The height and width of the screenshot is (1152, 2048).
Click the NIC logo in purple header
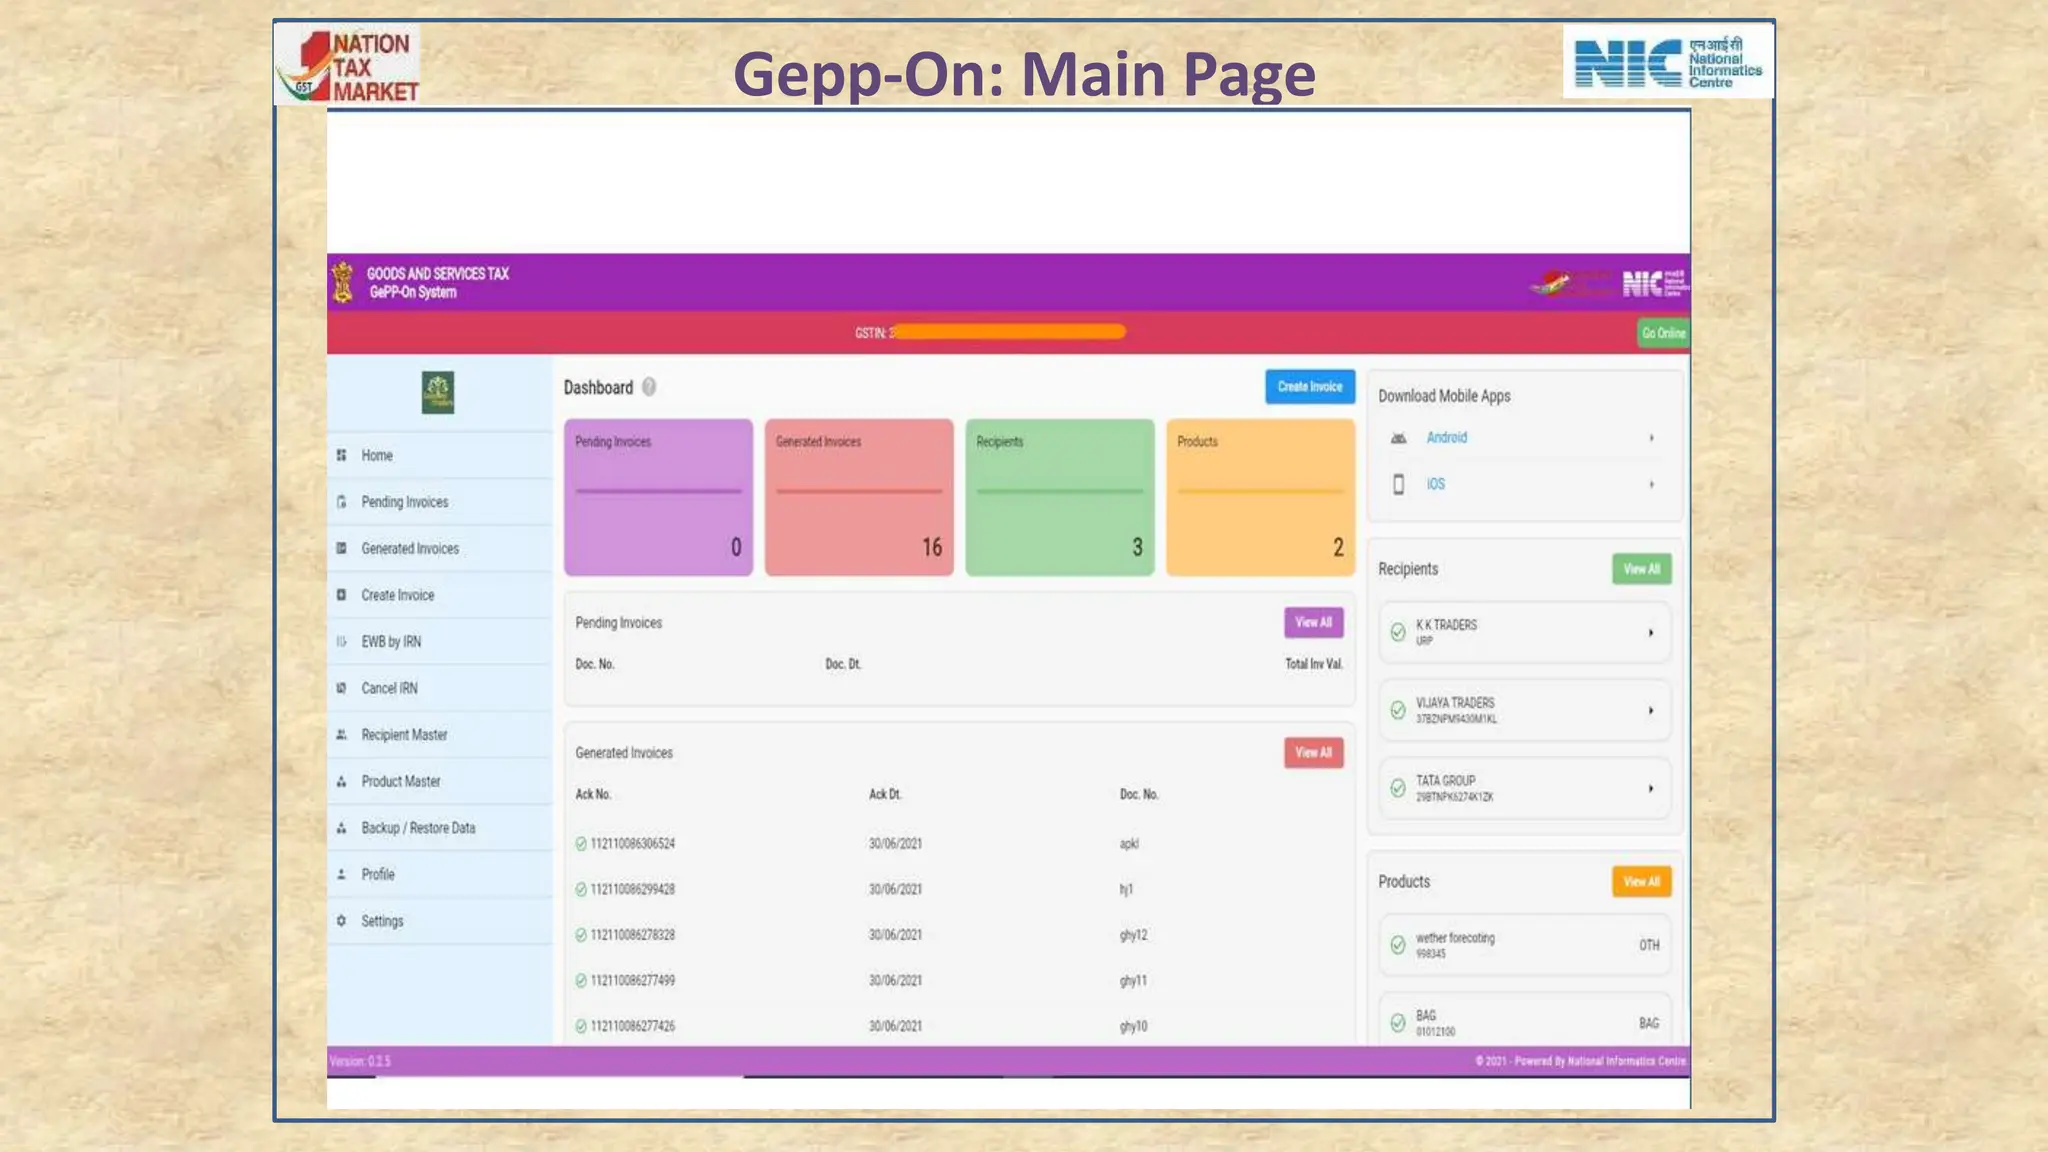tap(1655, 283)
